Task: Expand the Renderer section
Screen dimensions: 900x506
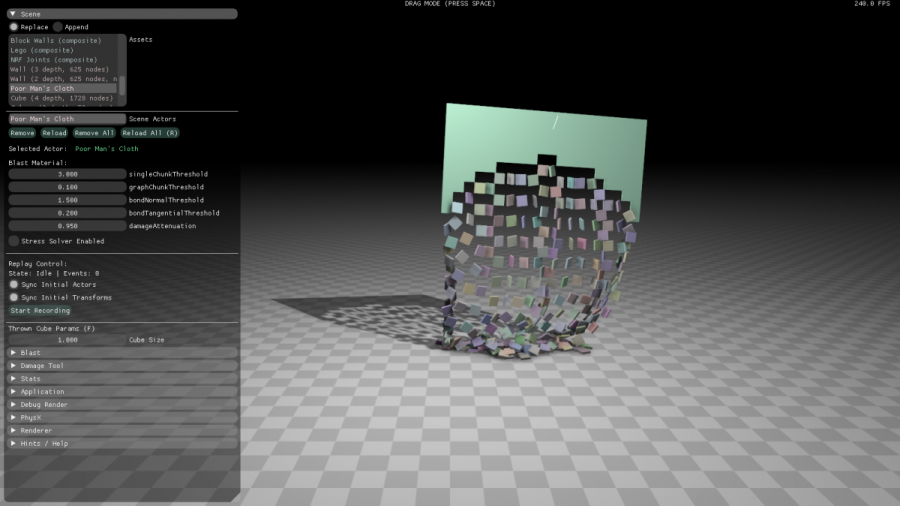Action: pos(122,431)
